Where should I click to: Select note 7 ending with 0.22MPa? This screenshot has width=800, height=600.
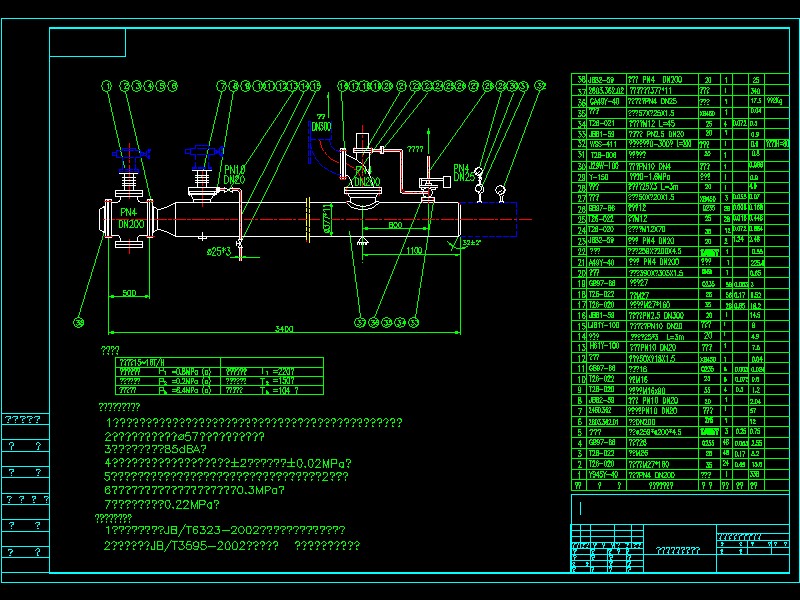(162, 505)
